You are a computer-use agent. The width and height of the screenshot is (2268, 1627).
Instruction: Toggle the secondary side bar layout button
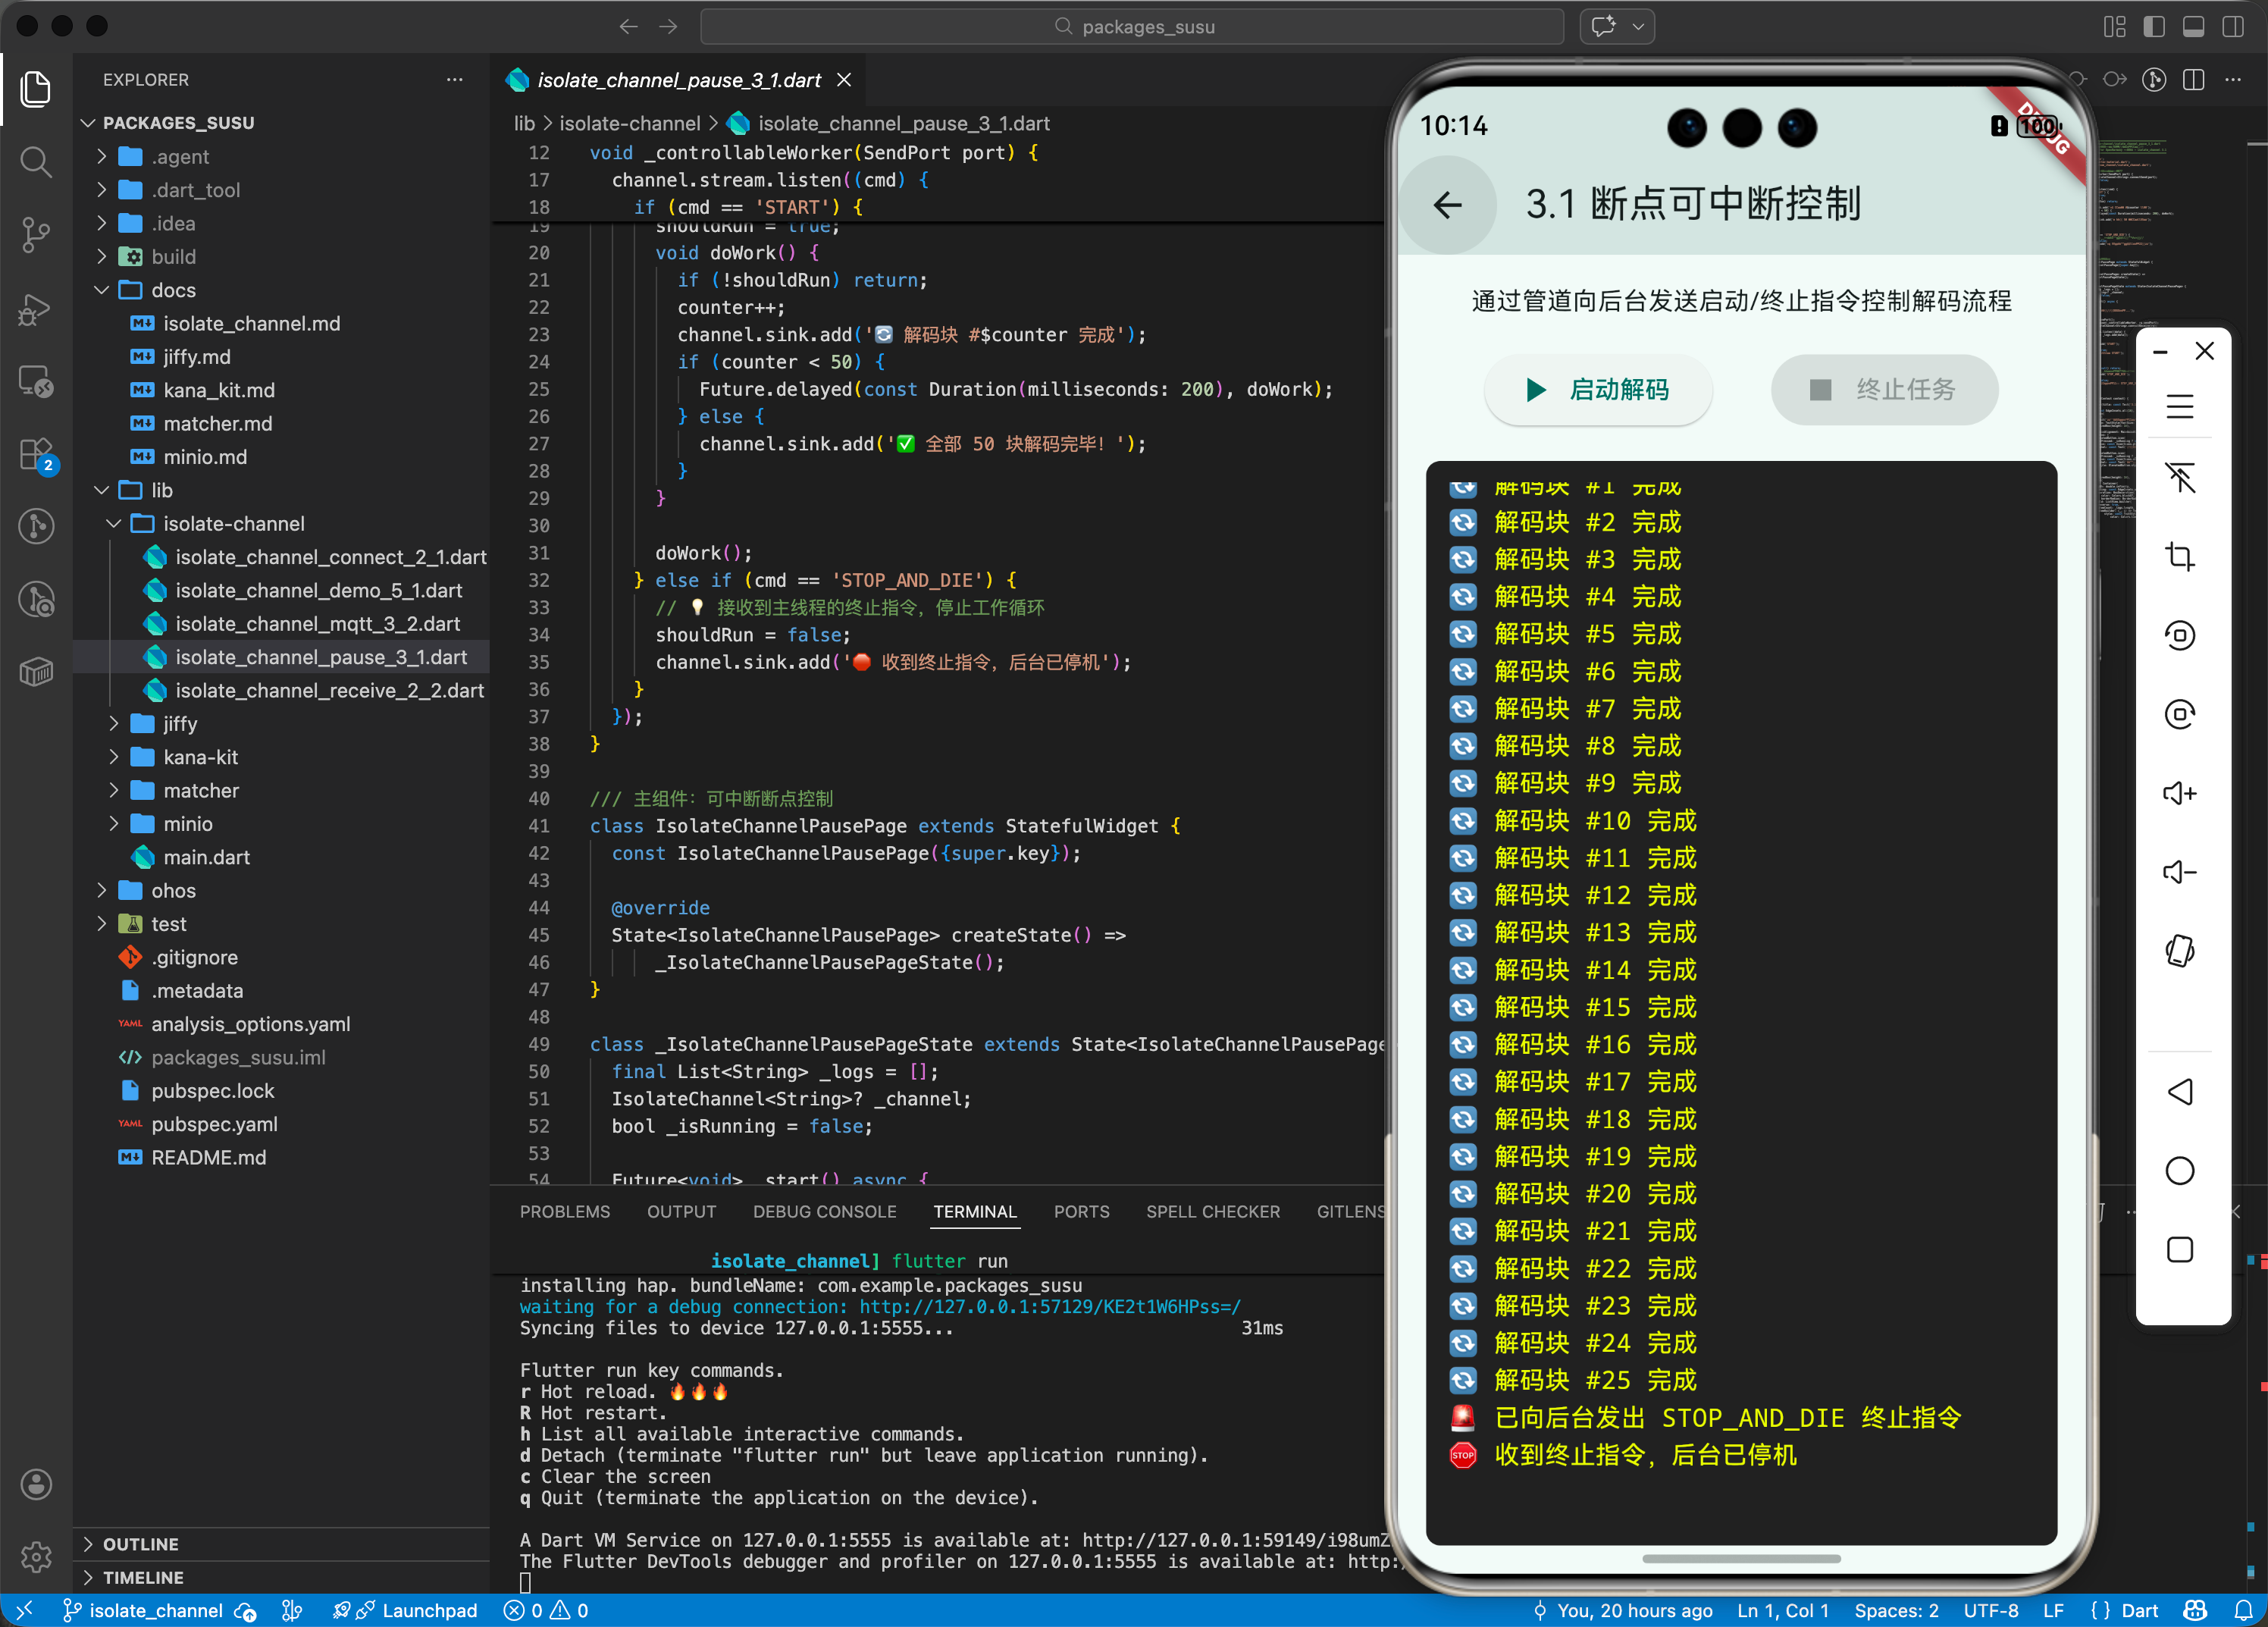[x=2232, y=27]
